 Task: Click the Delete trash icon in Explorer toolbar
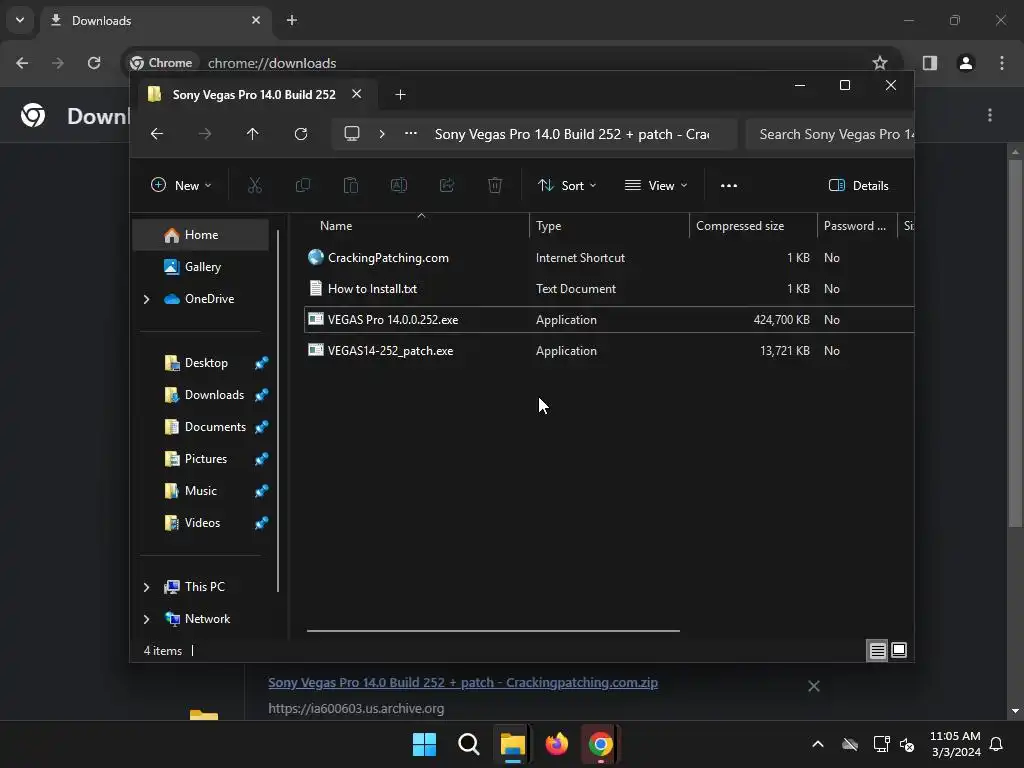pyautogui.click(x=495, y=185)
